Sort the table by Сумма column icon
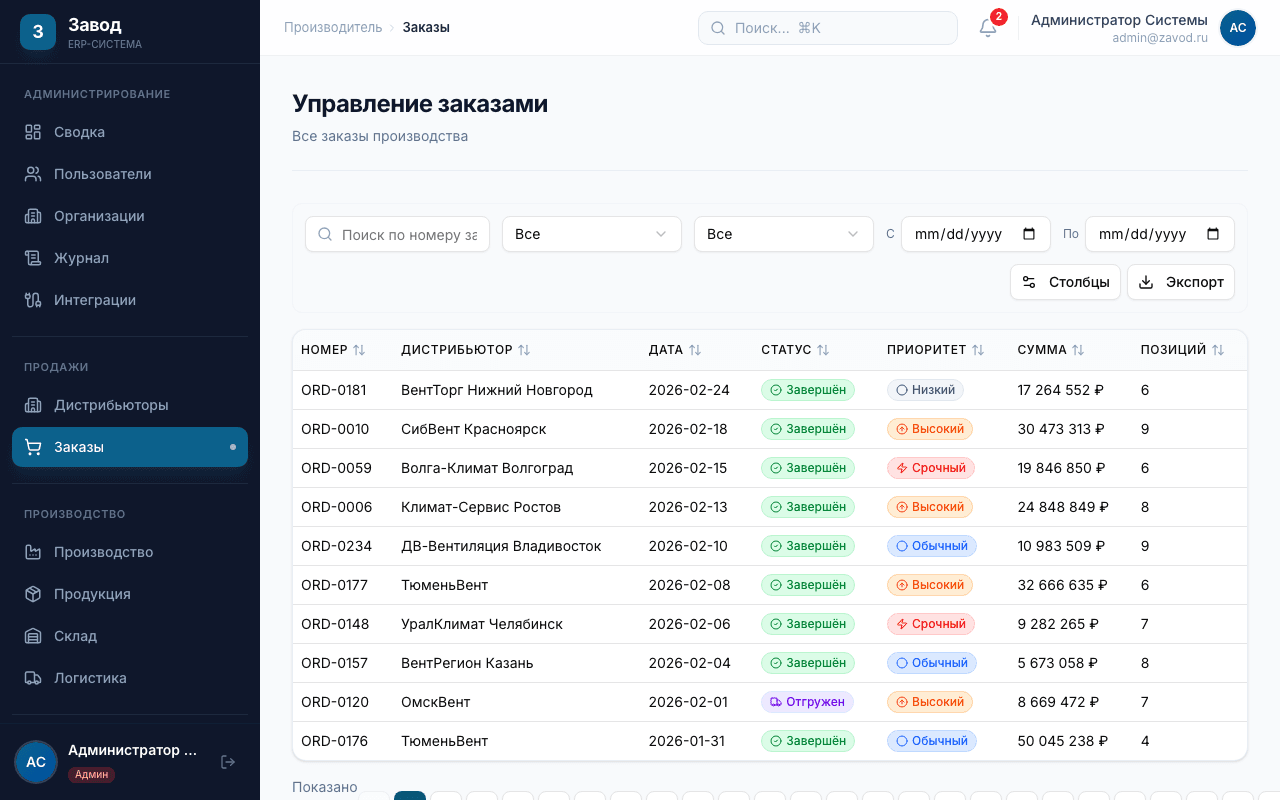The width and height of the screenshot is (1280, 800). tap(1078, 350)
